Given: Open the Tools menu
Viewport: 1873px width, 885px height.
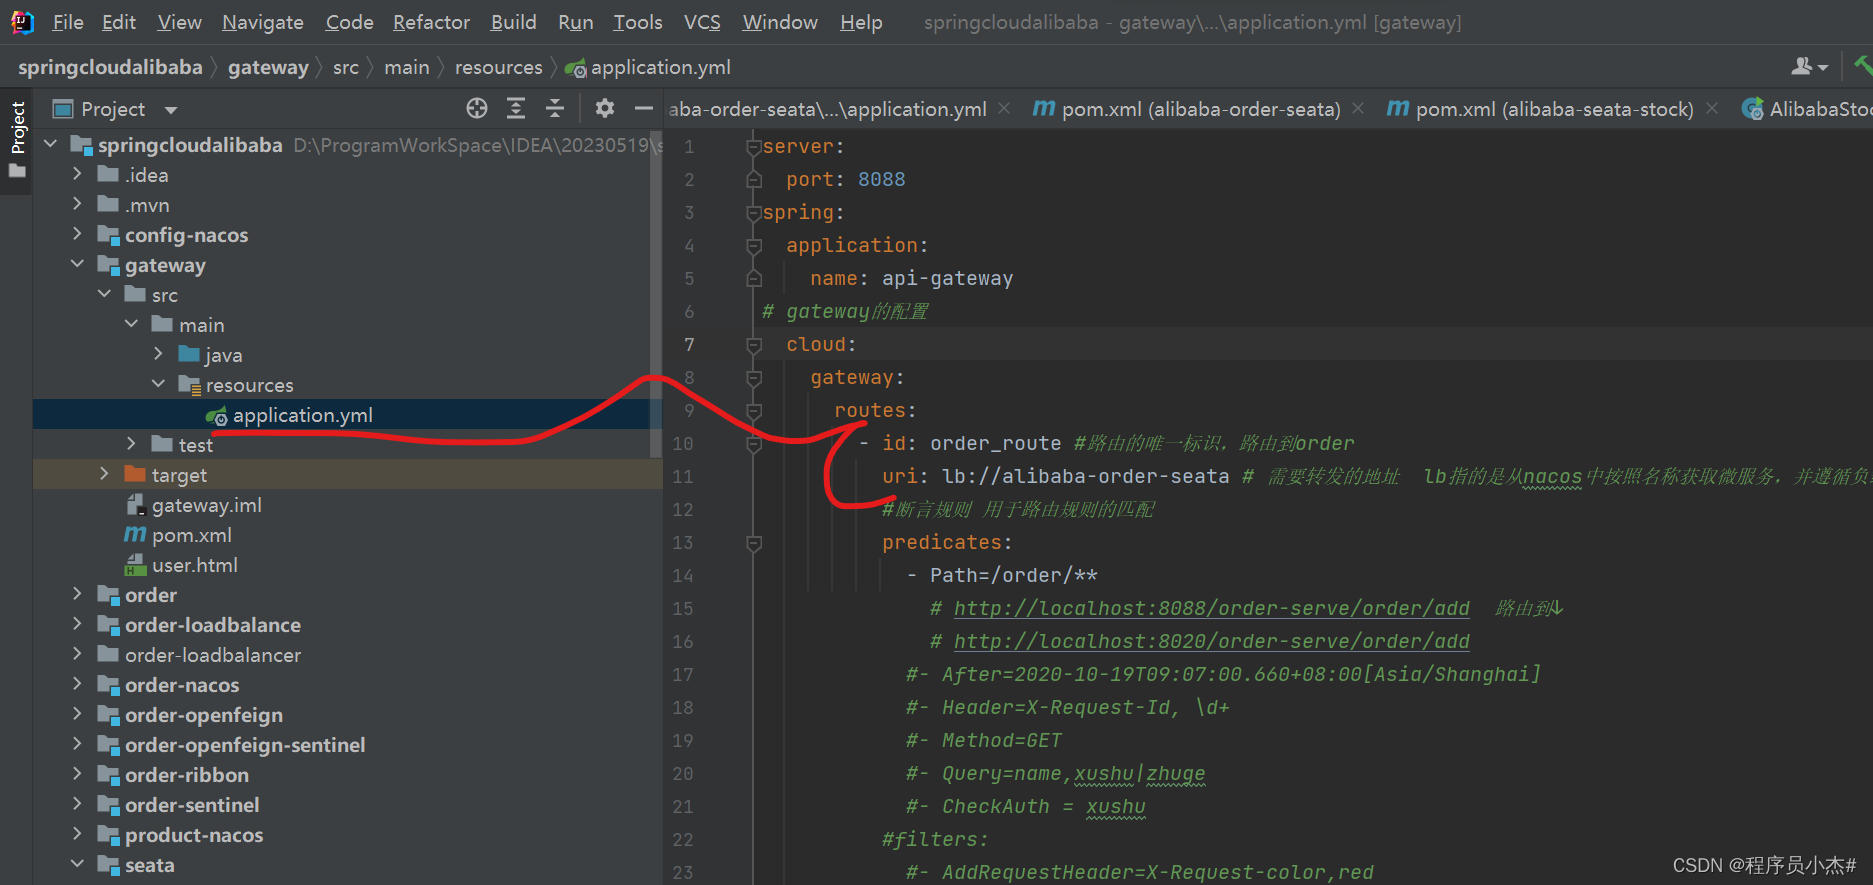Looking at the screenshot, I should tap(638, 22).
